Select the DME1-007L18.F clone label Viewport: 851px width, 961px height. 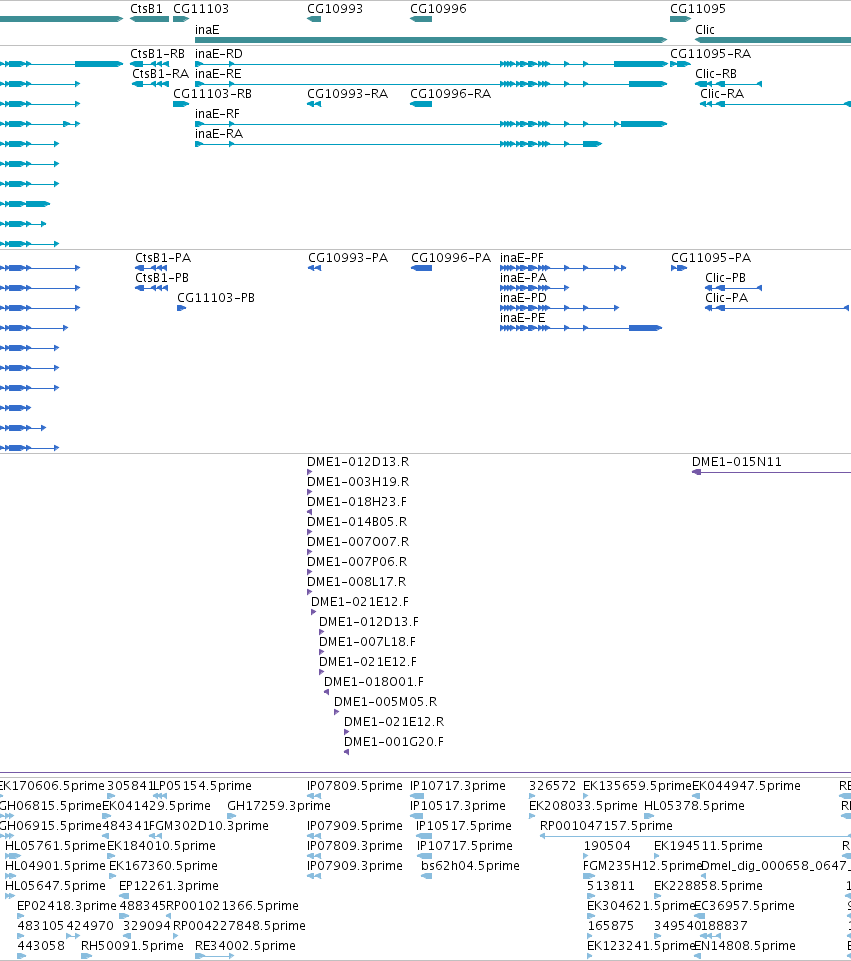368,642
